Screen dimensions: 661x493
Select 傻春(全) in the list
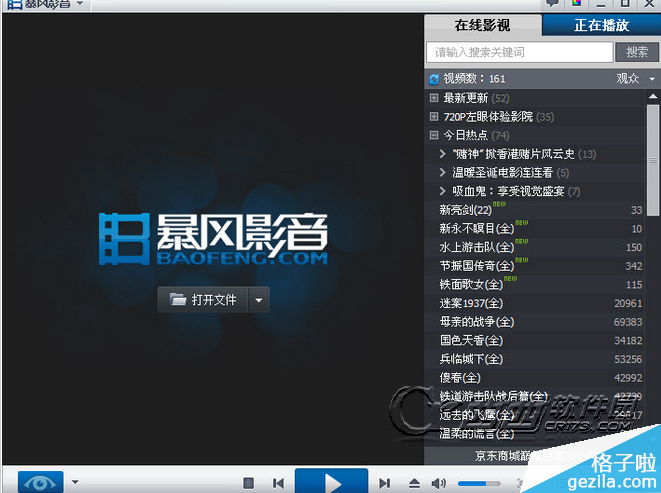pyautogui.click(x=535, y=377)
